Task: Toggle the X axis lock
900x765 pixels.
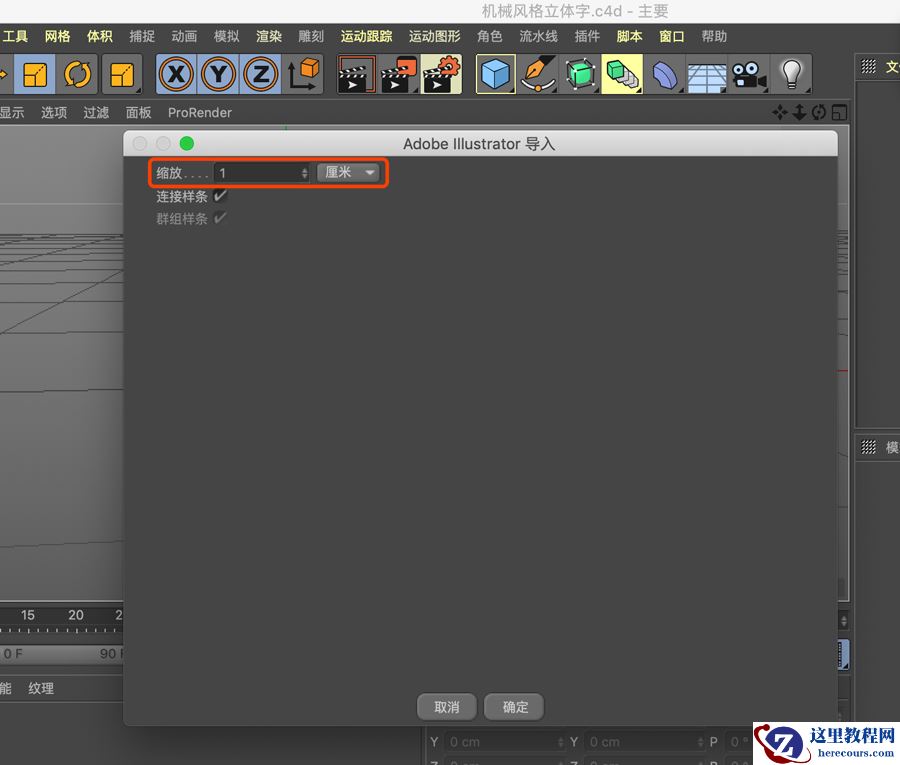Action: pyautogui.click(x=178, y=75)
